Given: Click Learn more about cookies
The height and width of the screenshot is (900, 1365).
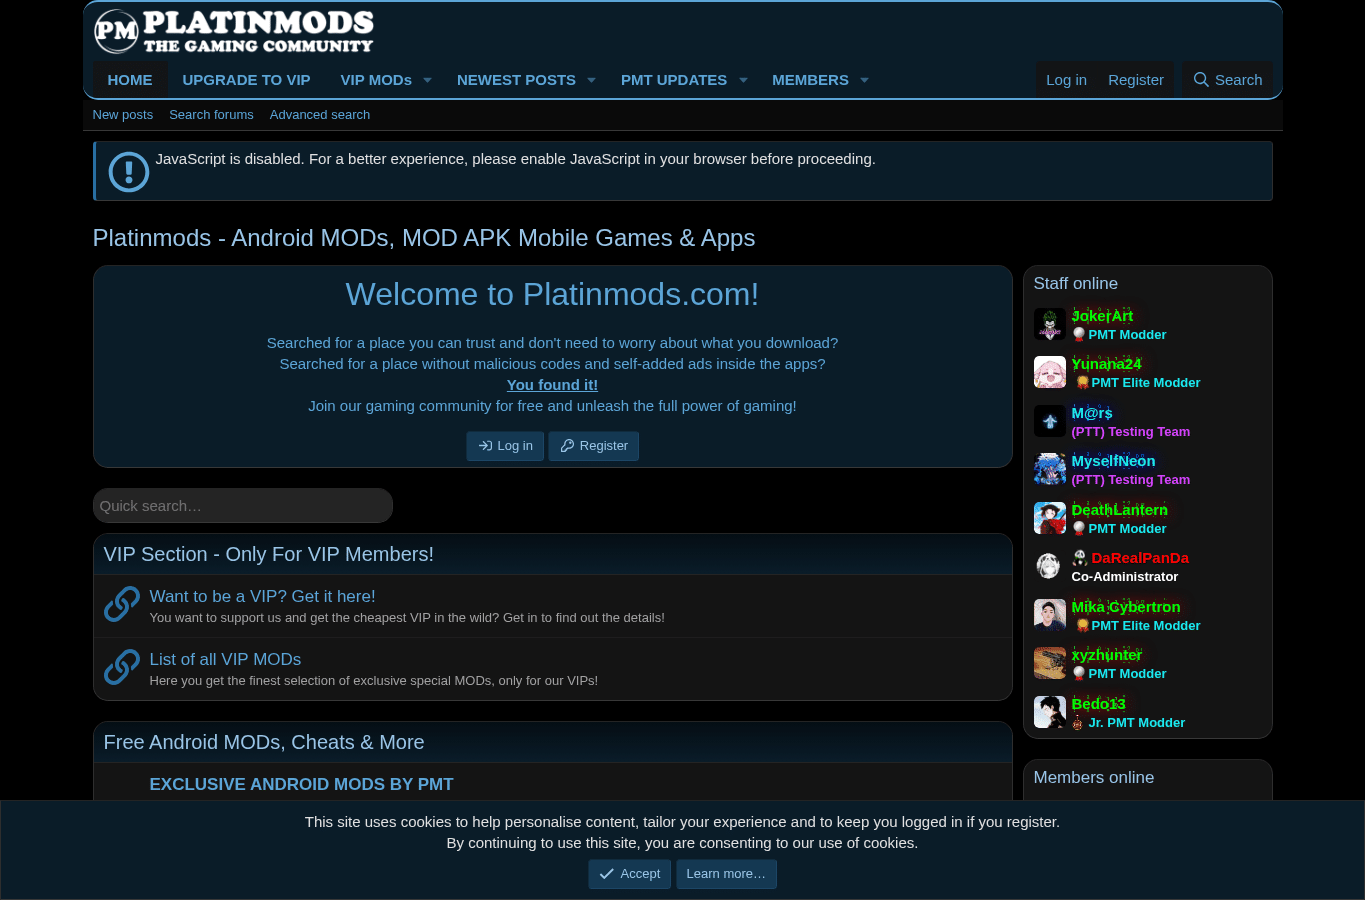Looking at the screenshot, I should click(726, 874).
